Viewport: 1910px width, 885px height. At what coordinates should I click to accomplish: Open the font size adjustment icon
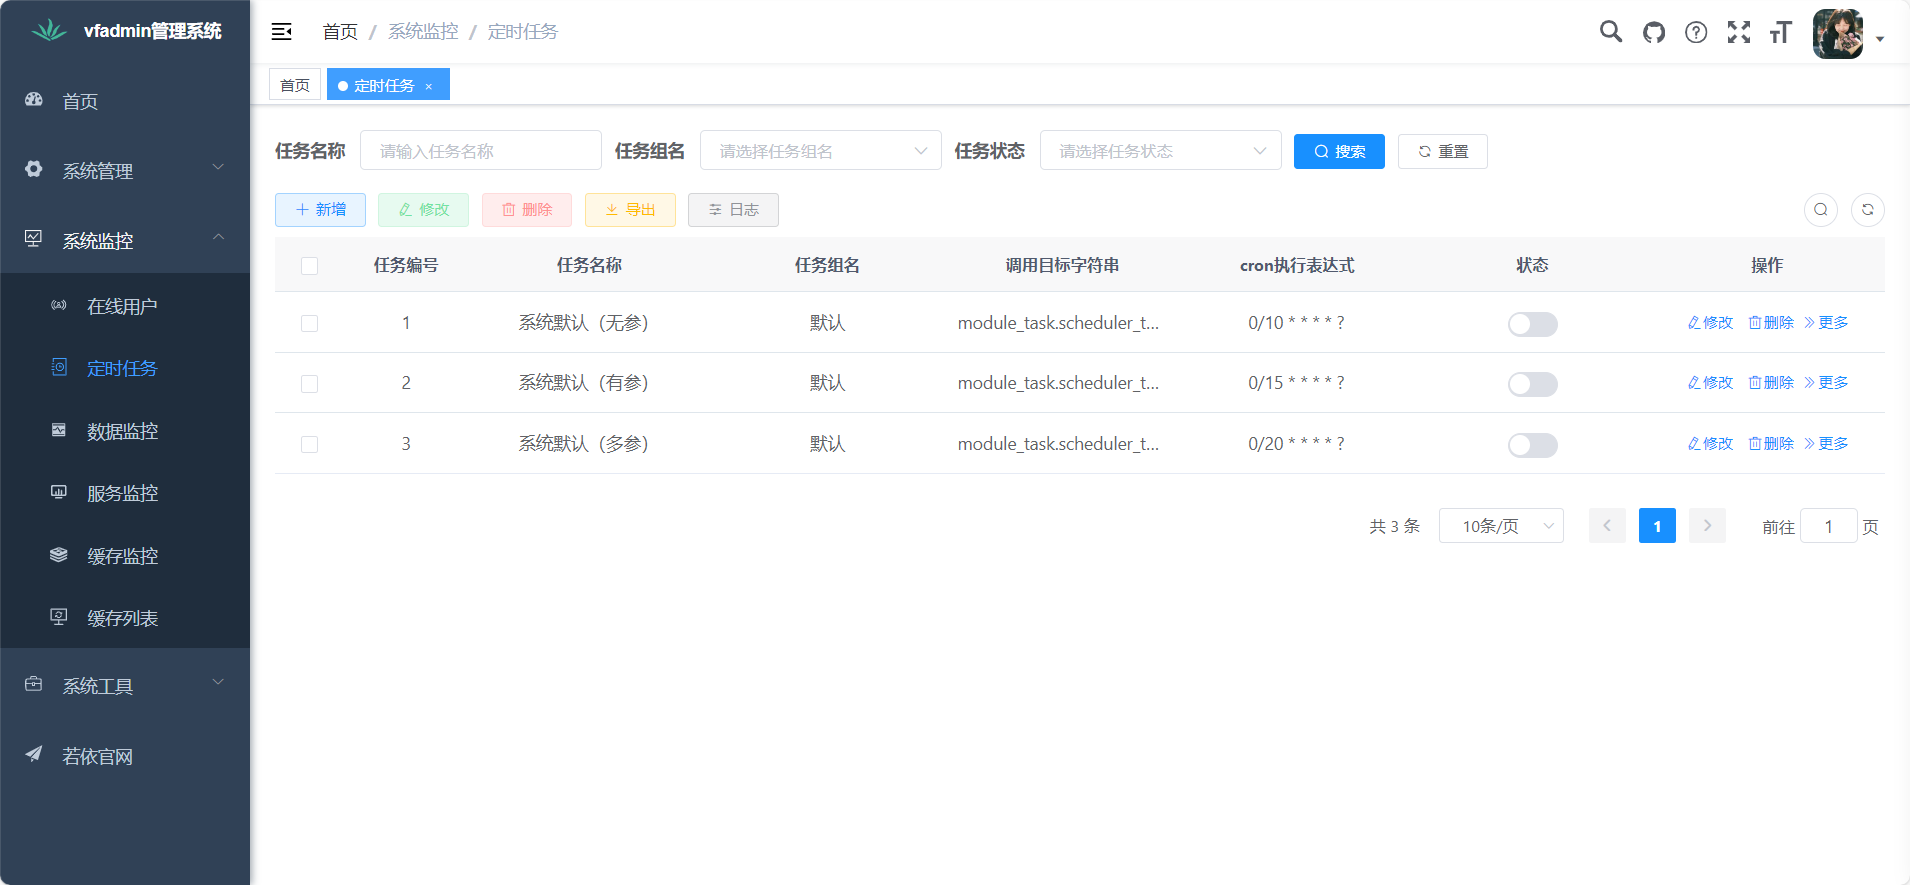(x=1780, y=32)
